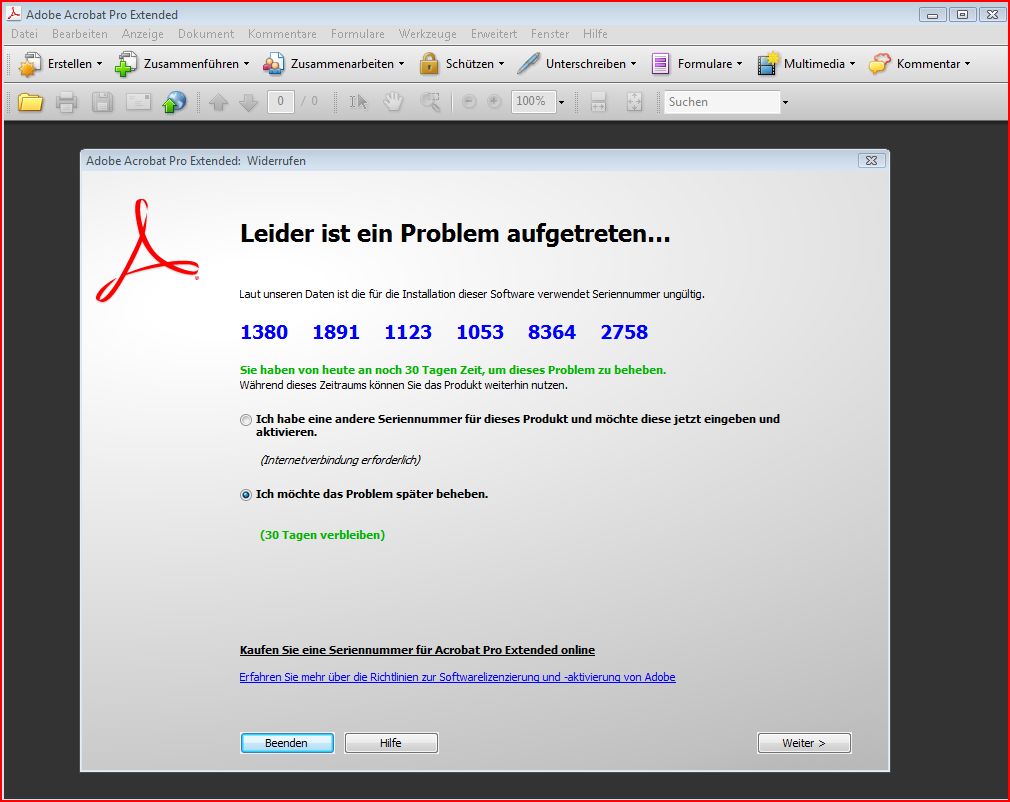1010x802 pixels.
Task: Click the Suchen search field
Action: coord(721,102)
